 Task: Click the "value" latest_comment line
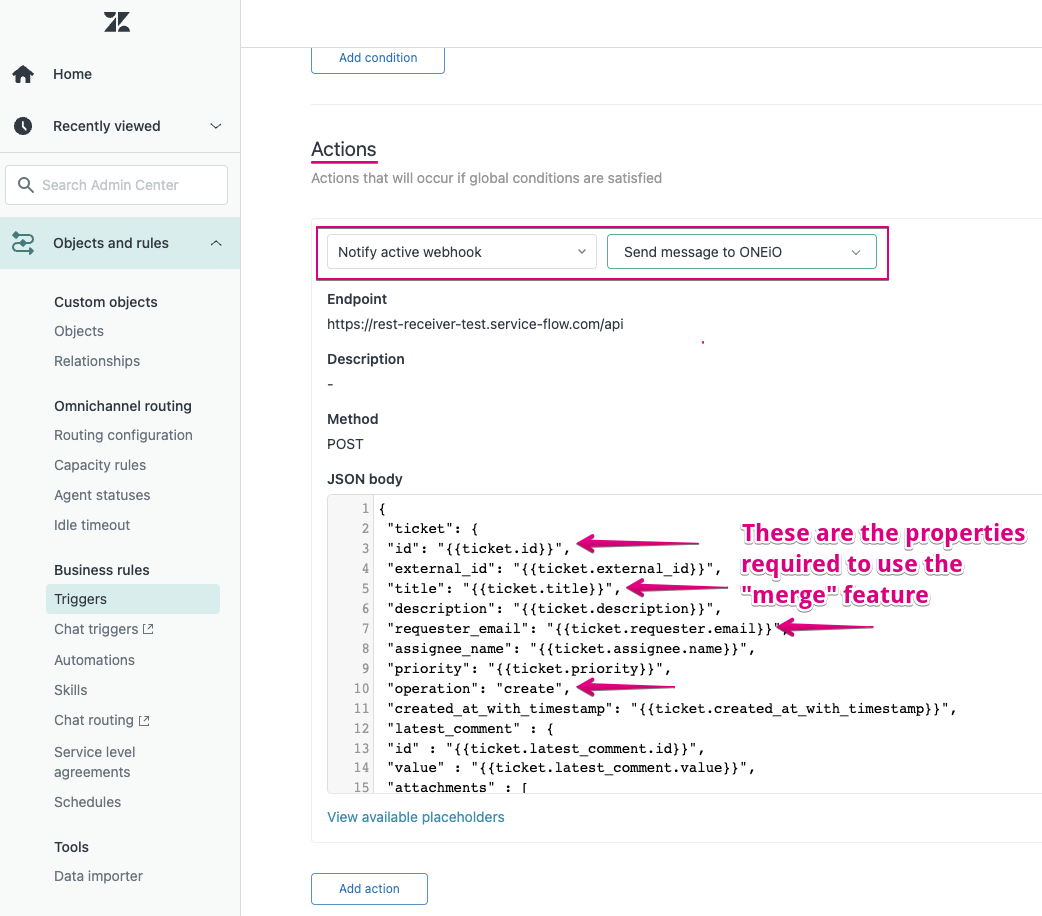pos(572,768)
